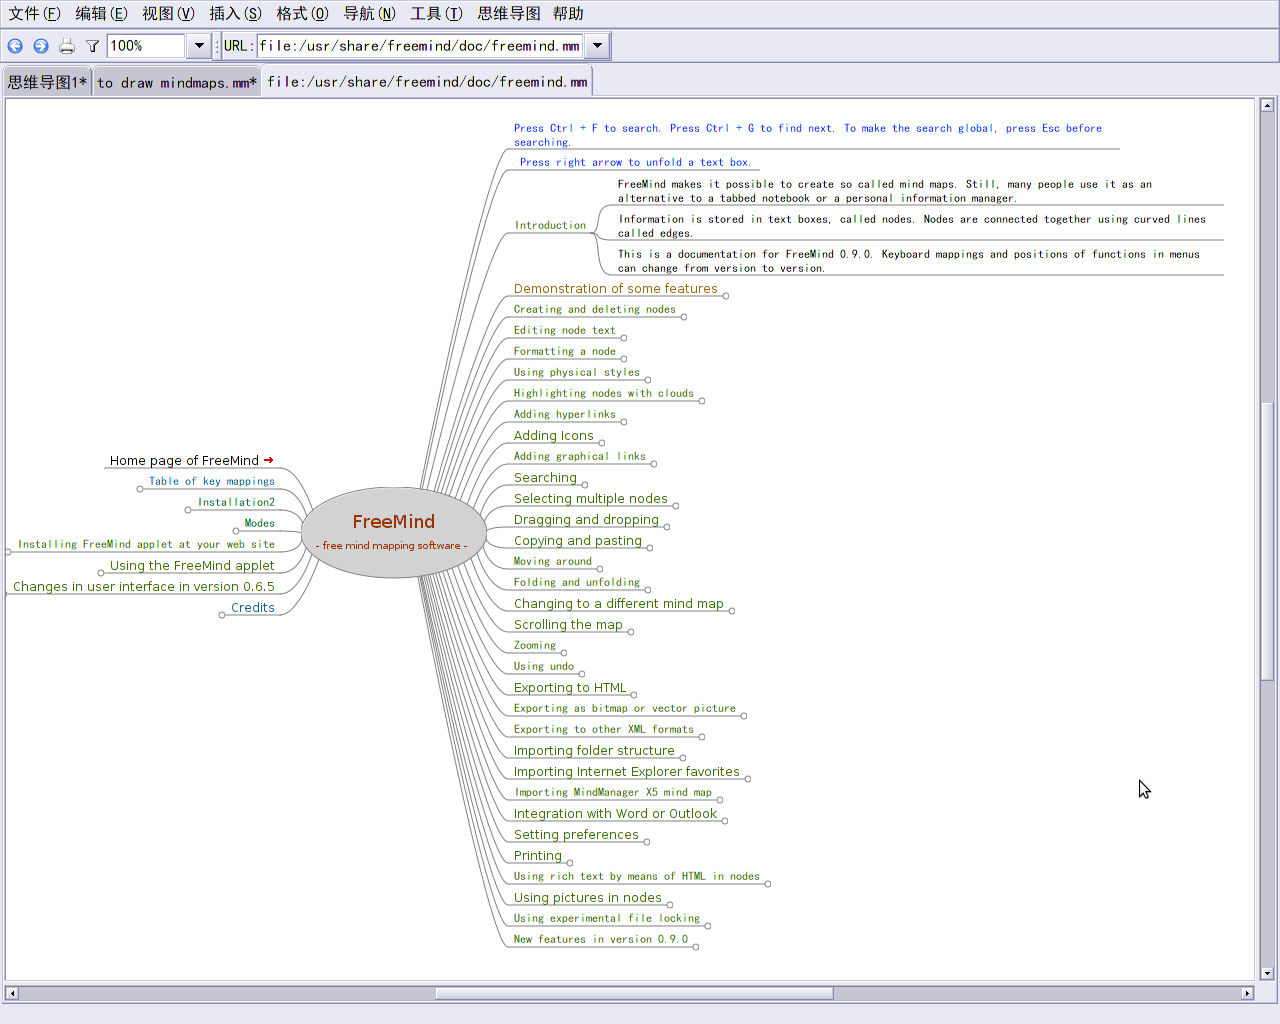Expand the 'Table of key mappings' fold circle

pyautogui.click(x=140, y=489)
